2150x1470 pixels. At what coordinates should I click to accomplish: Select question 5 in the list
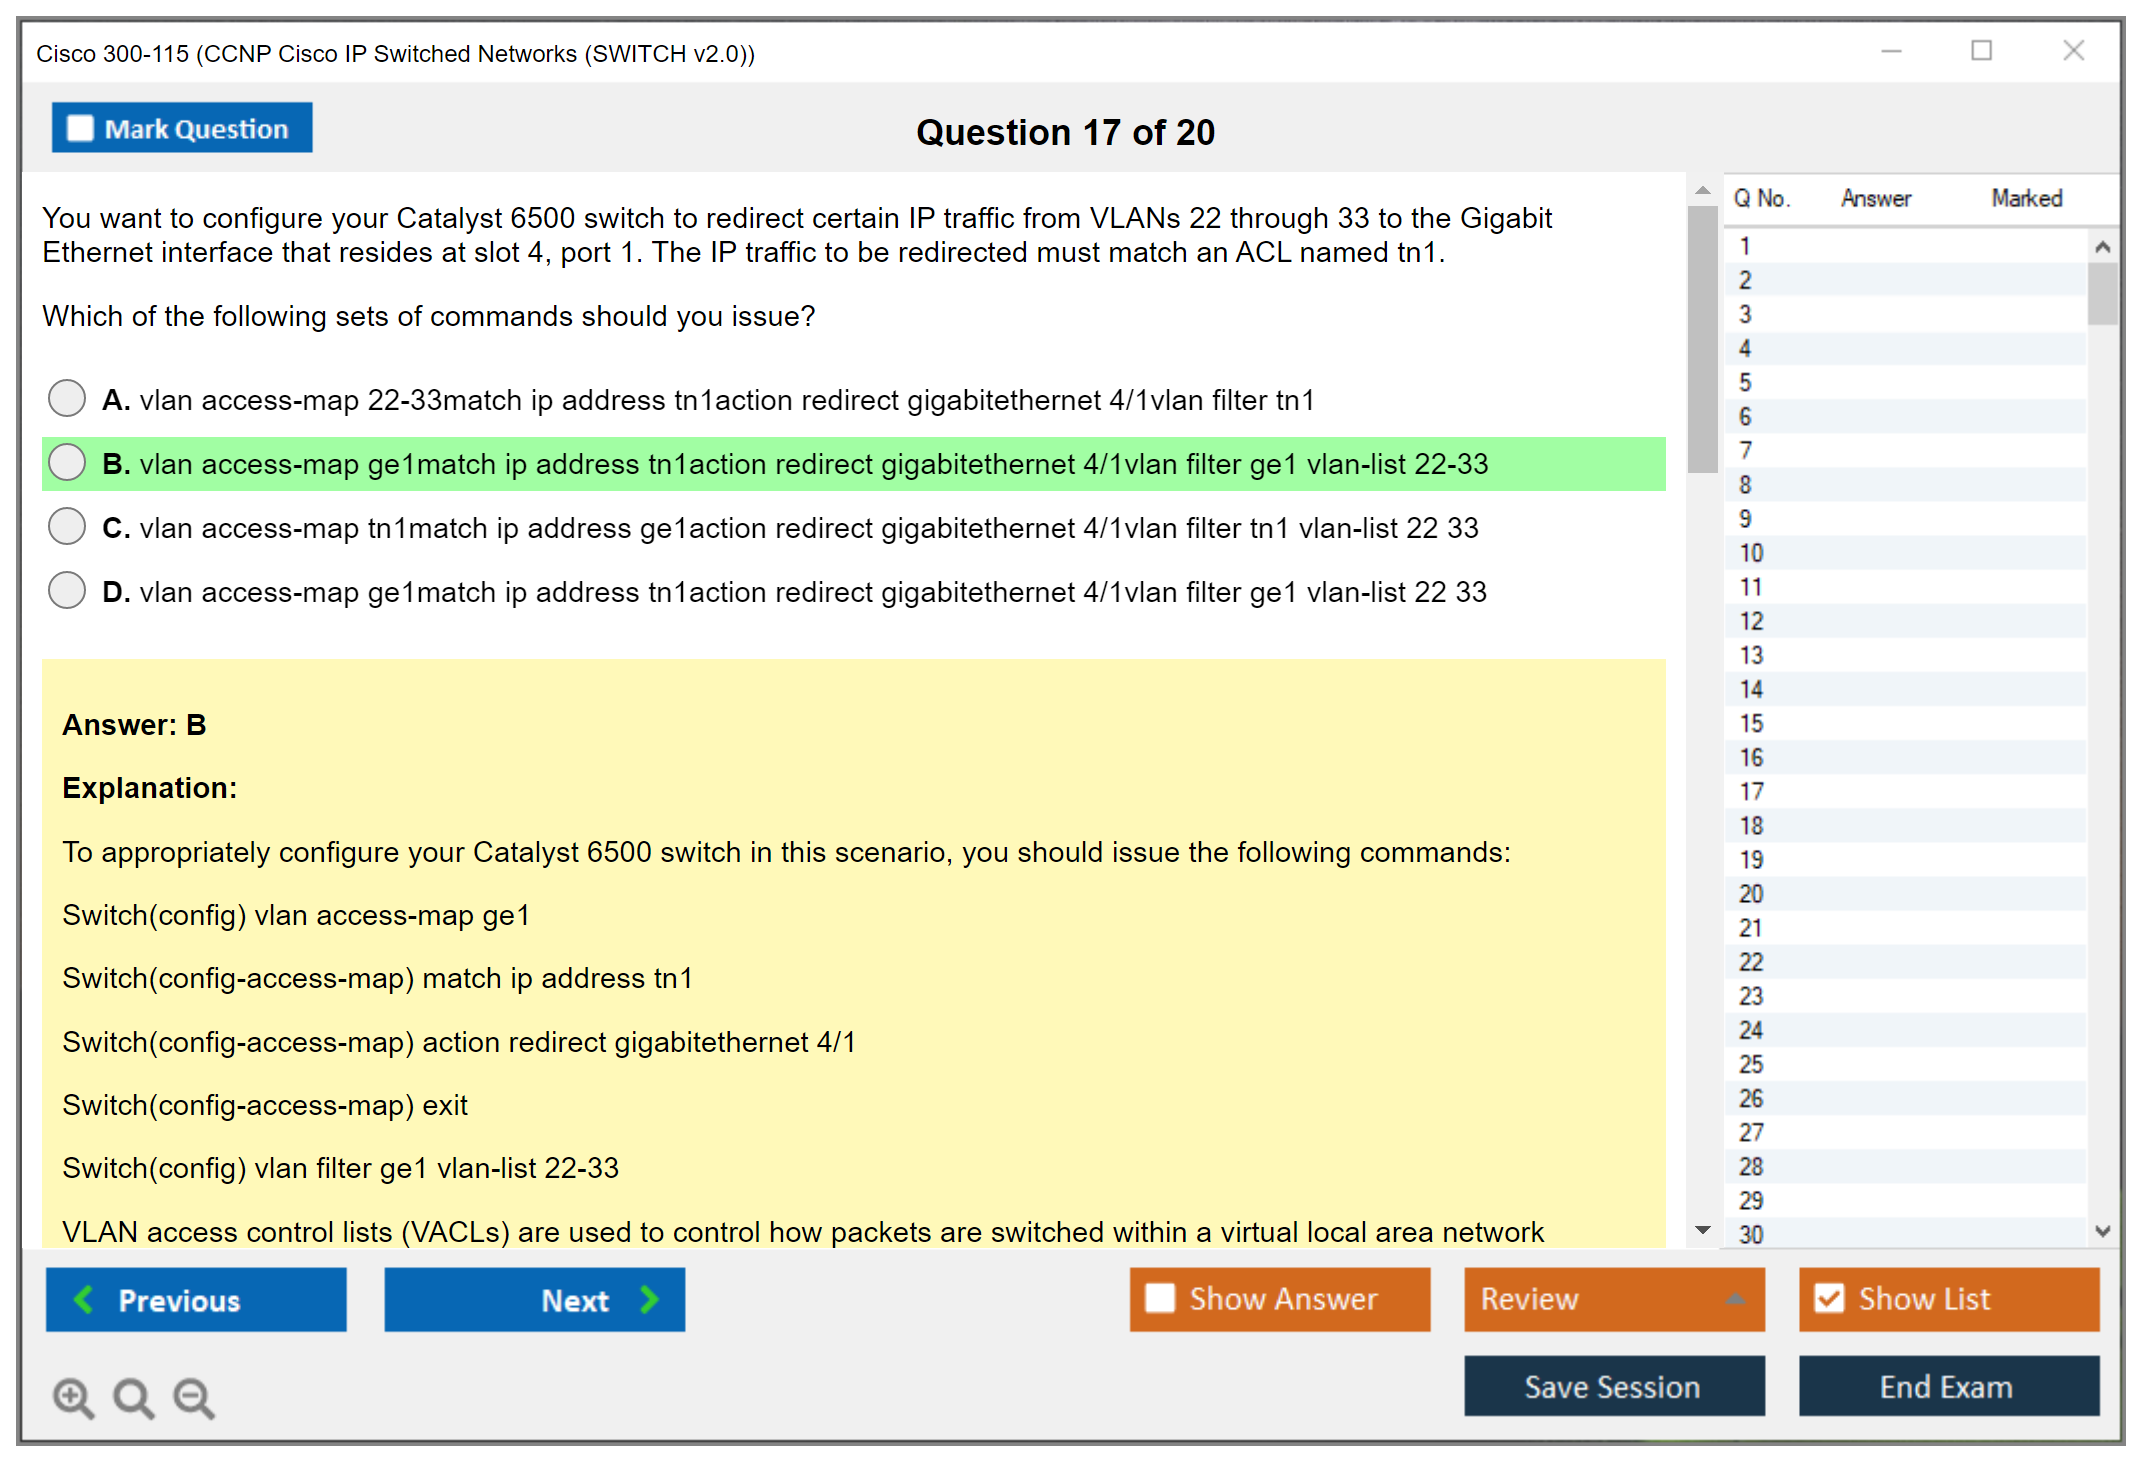pos(1745,382)
